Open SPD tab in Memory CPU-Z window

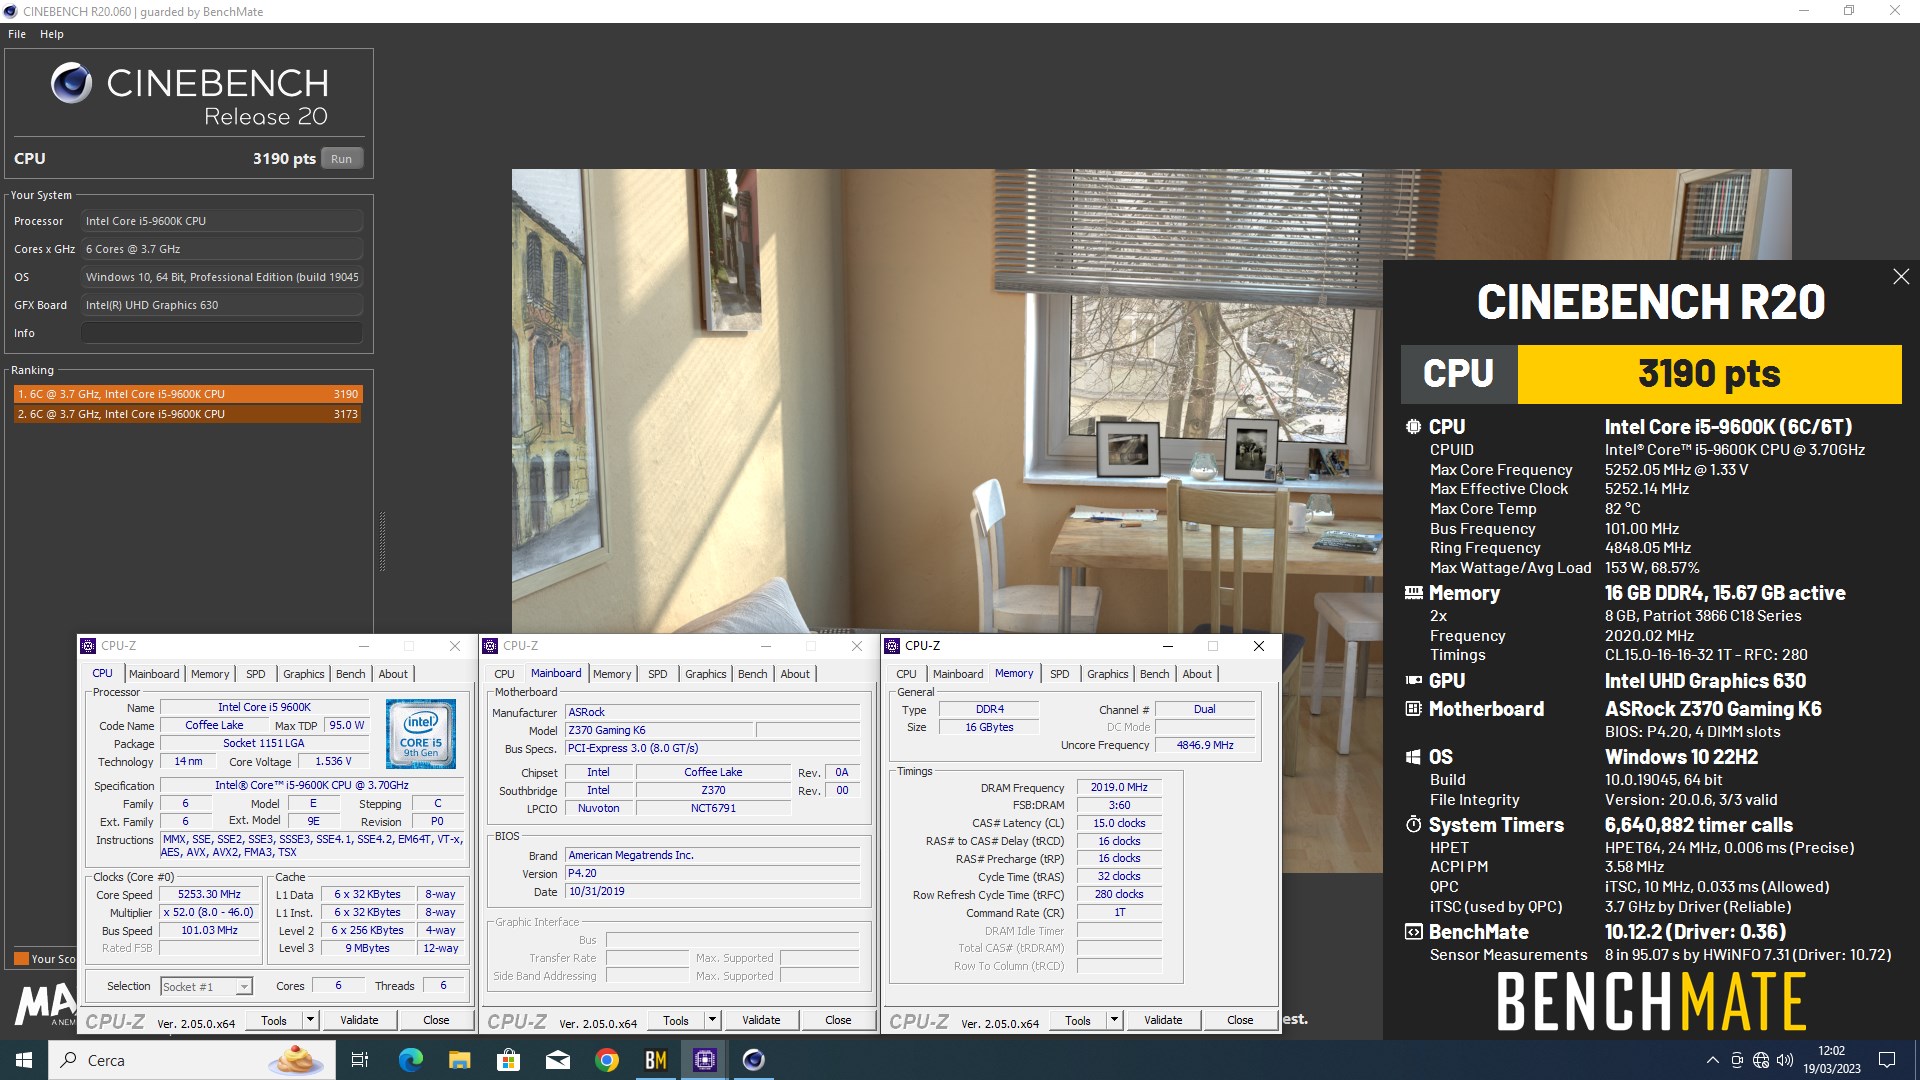pos(1060,674)
